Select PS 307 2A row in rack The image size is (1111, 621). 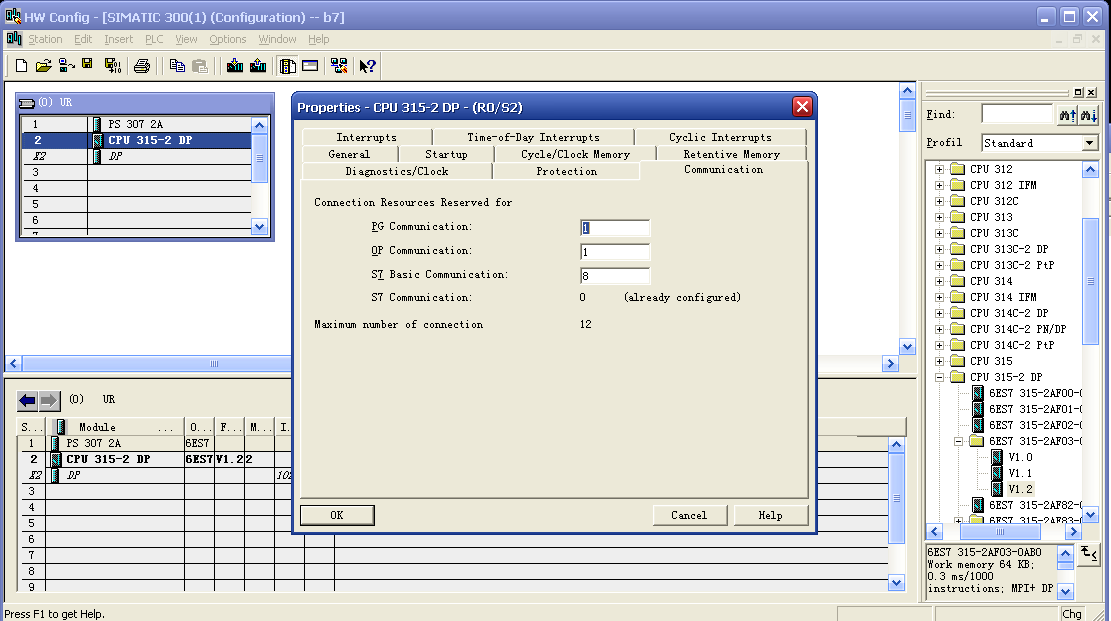pos(136,124)
